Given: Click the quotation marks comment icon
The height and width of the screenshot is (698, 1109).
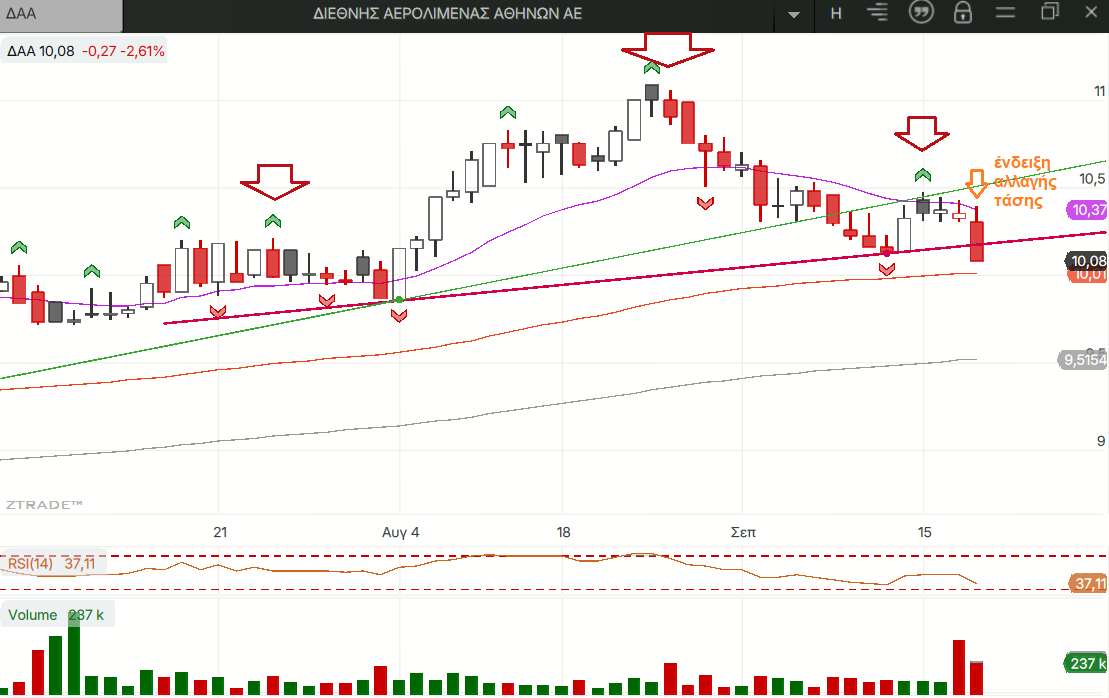Looking at the screenshot, I should [921, 12].
